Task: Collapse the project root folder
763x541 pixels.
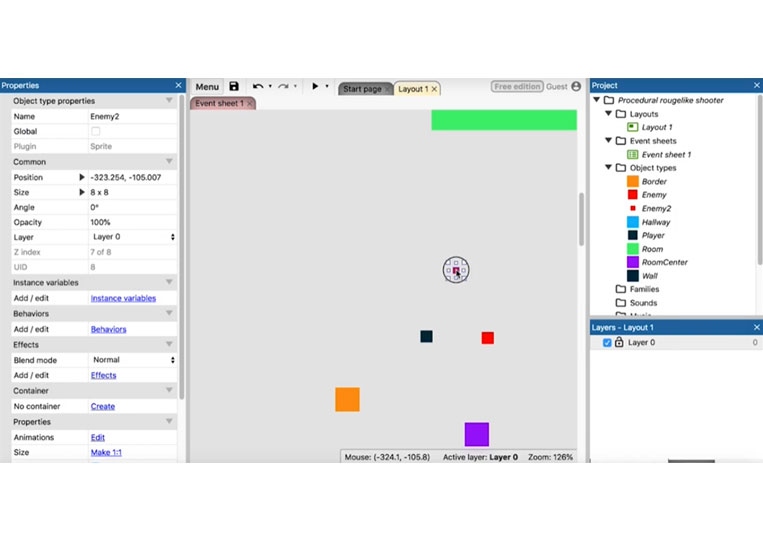Action: coord(597,100)
